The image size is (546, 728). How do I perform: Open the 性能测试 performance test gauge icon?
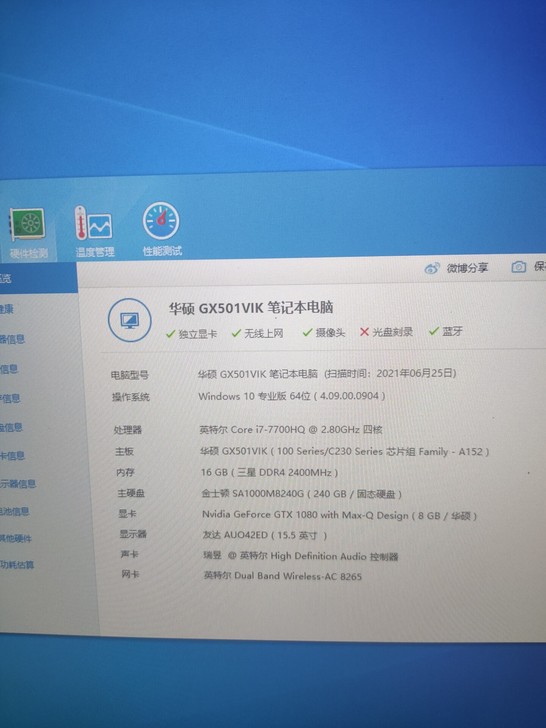(162, 229)
